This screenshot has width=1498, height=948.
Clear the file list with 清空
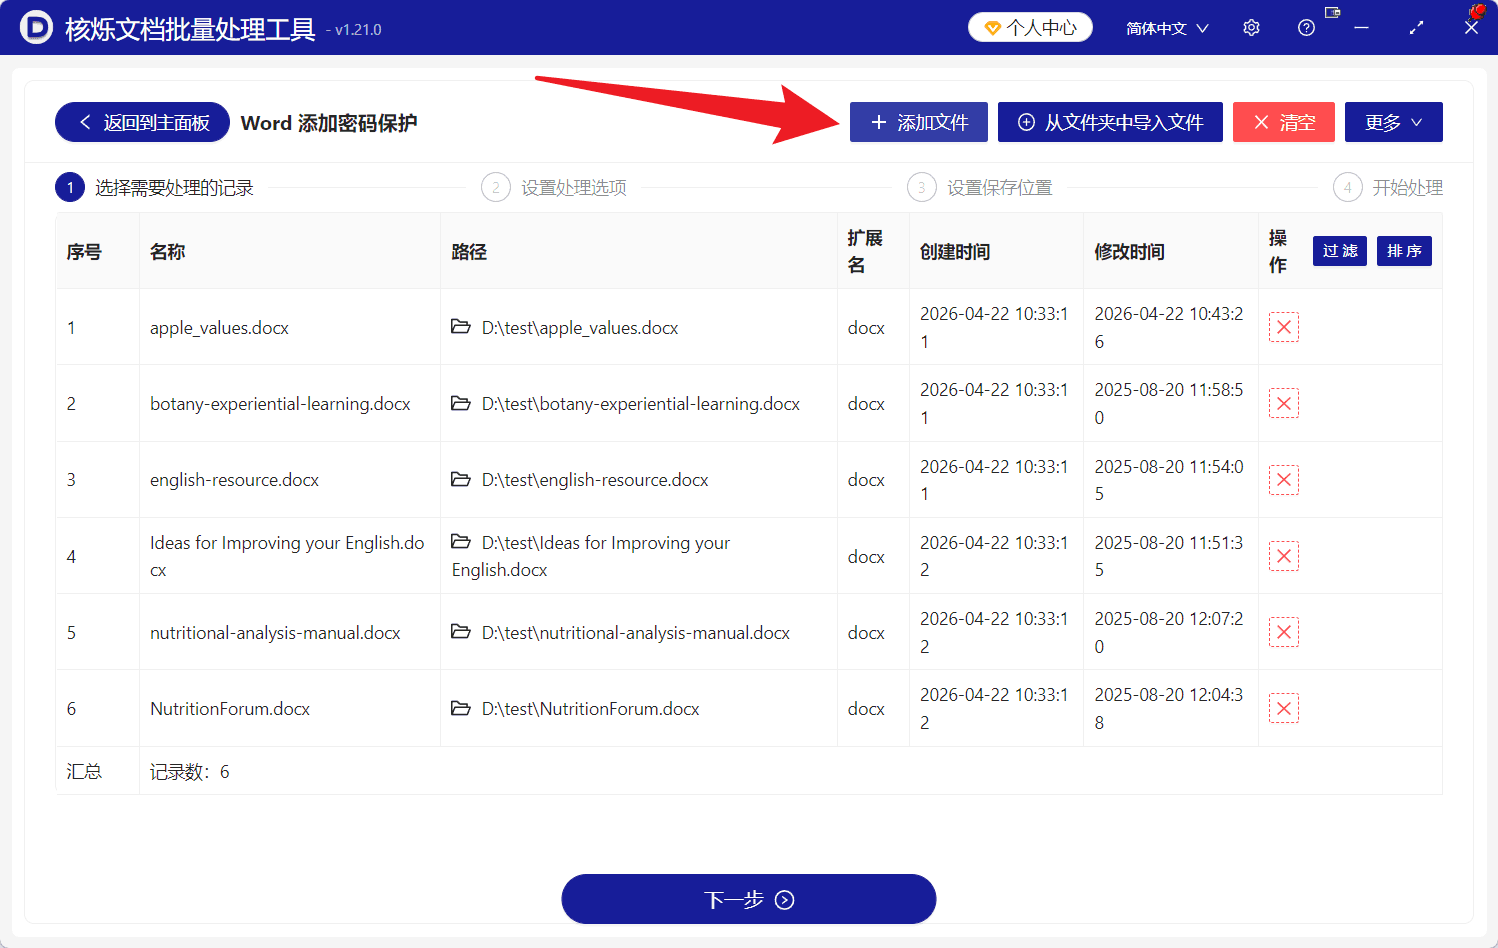click(x=1284, y=121)
